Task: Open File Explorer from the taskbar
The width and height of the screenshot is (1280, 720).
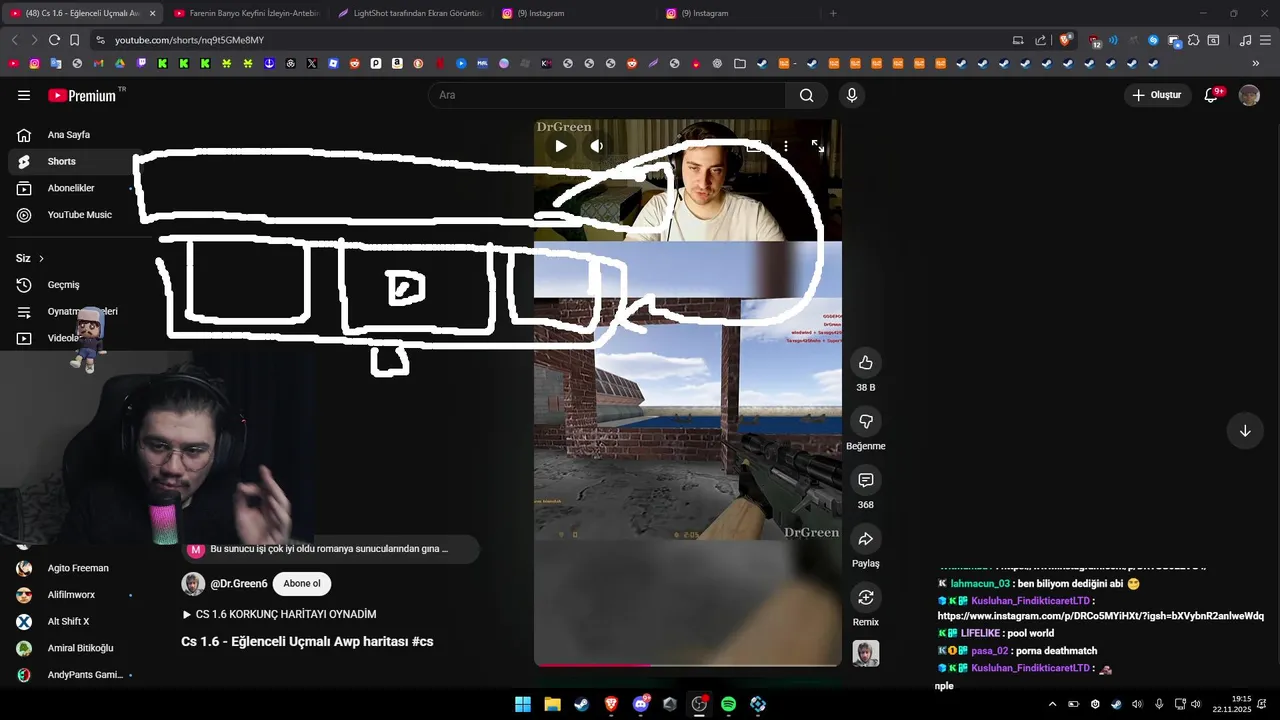Action: 552,704
